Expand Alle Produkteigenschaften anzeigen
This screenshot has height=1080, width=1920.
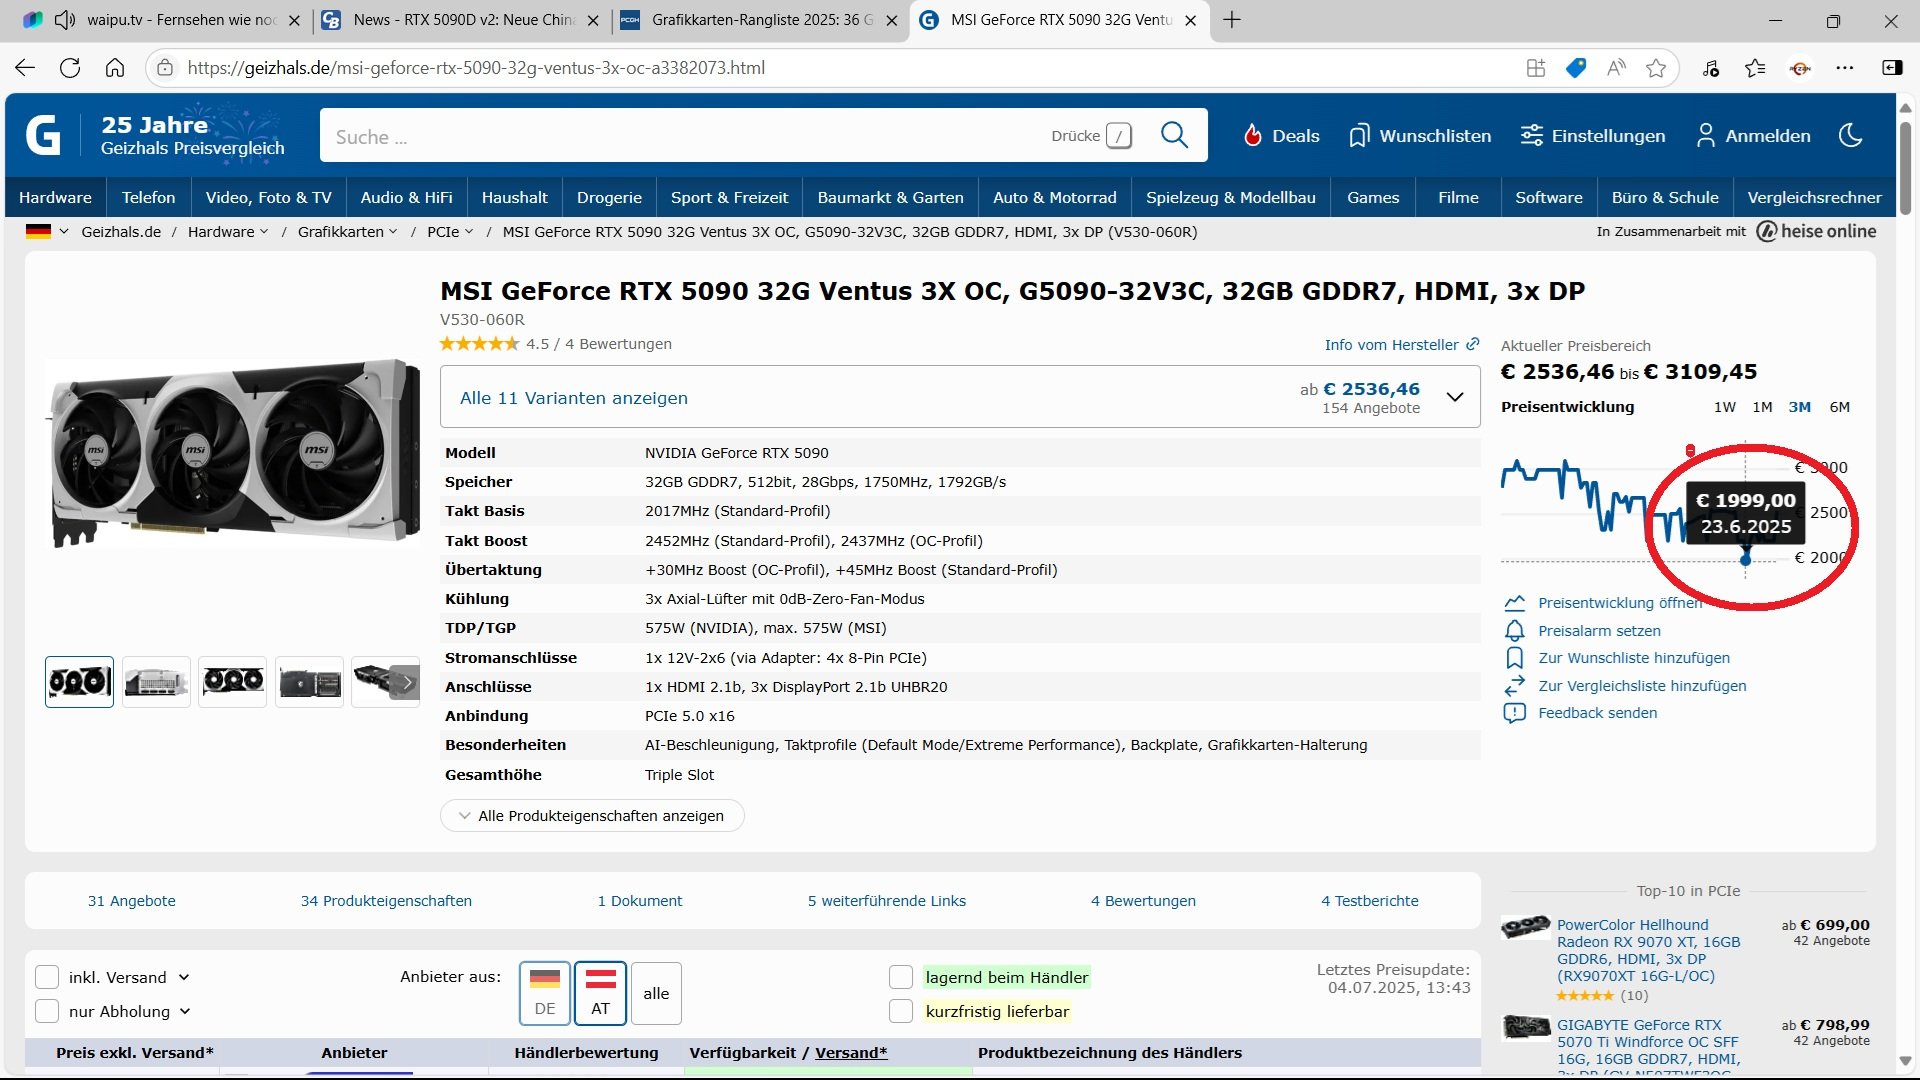tap(592, 816)
